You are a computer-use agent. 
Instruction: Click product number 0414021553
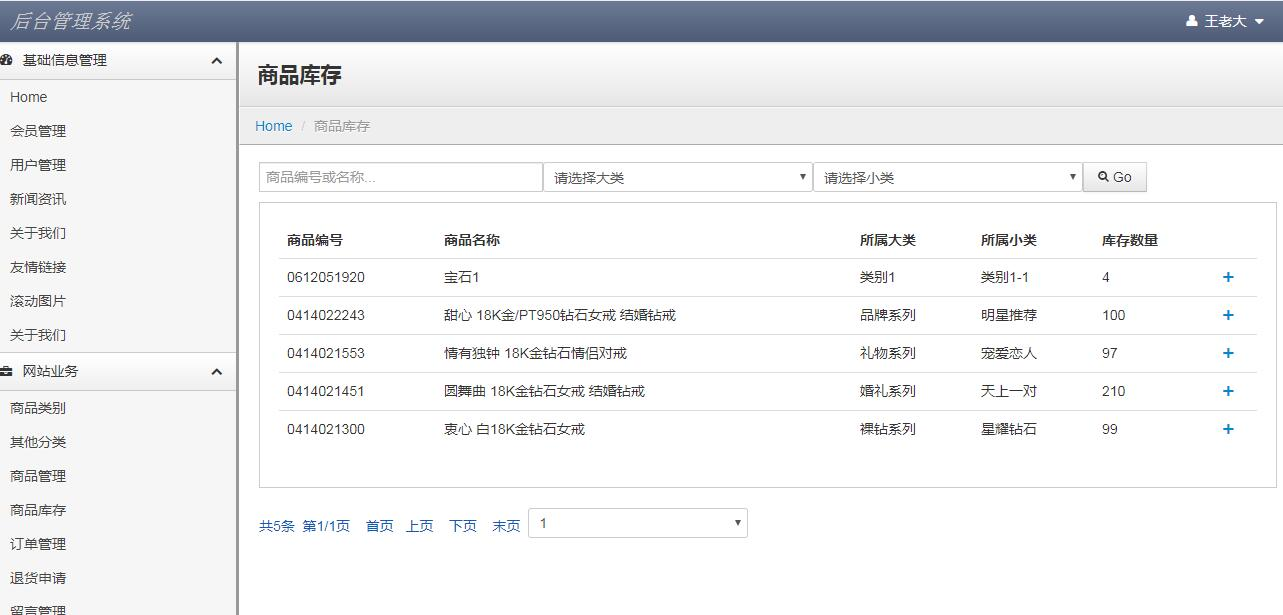coord(326,353)
